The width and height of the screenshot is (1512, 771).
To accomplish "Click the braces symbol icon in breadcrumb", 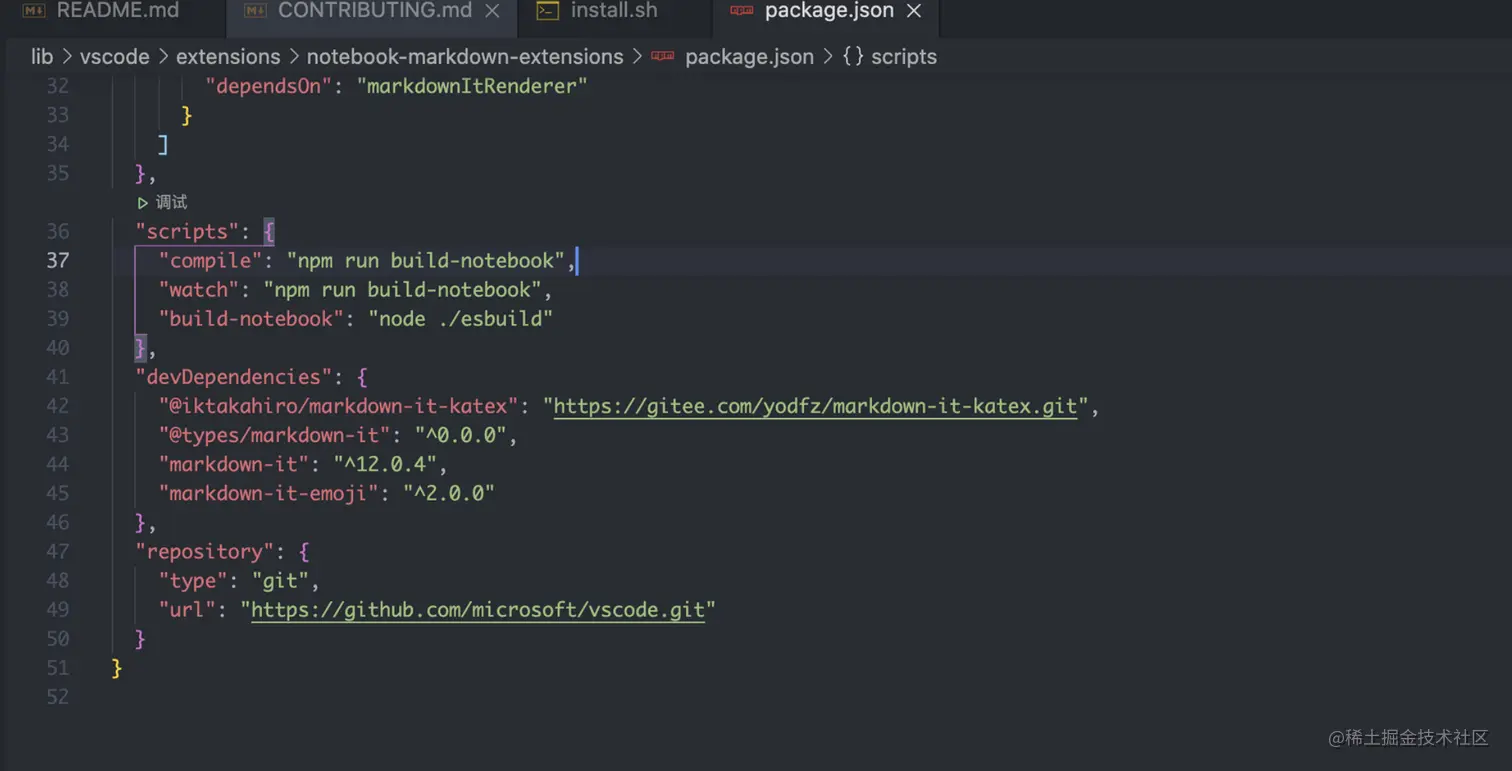I will point(853,57).
